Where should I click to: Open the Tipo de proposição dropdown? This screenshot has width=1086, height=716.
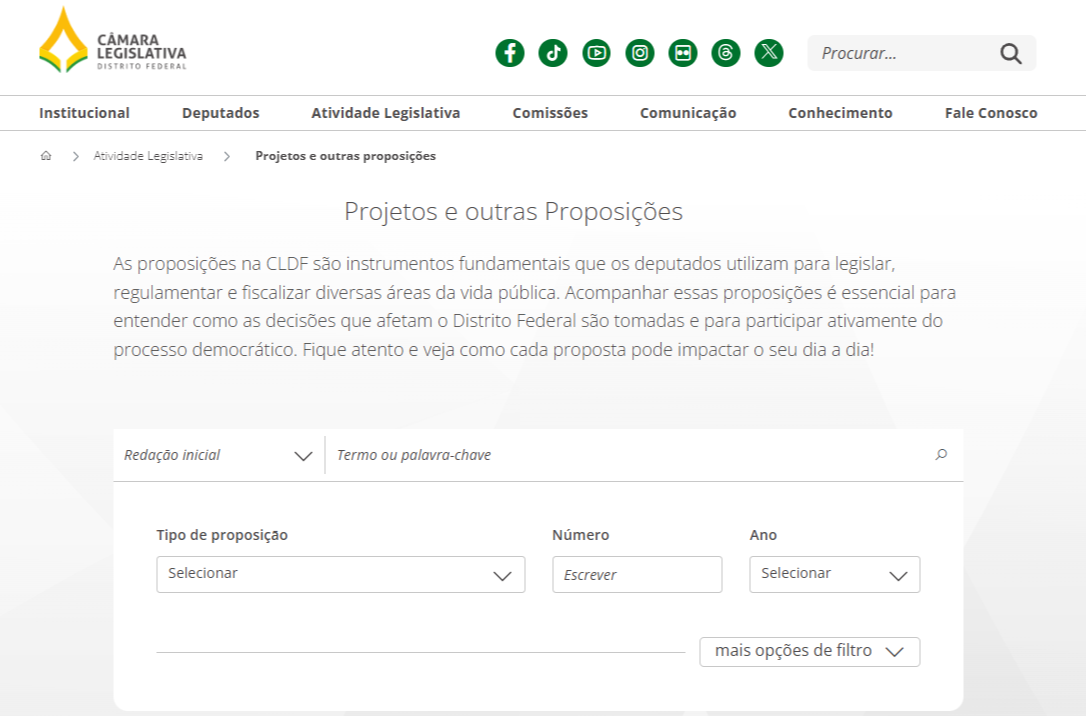(x=340, y=575)
